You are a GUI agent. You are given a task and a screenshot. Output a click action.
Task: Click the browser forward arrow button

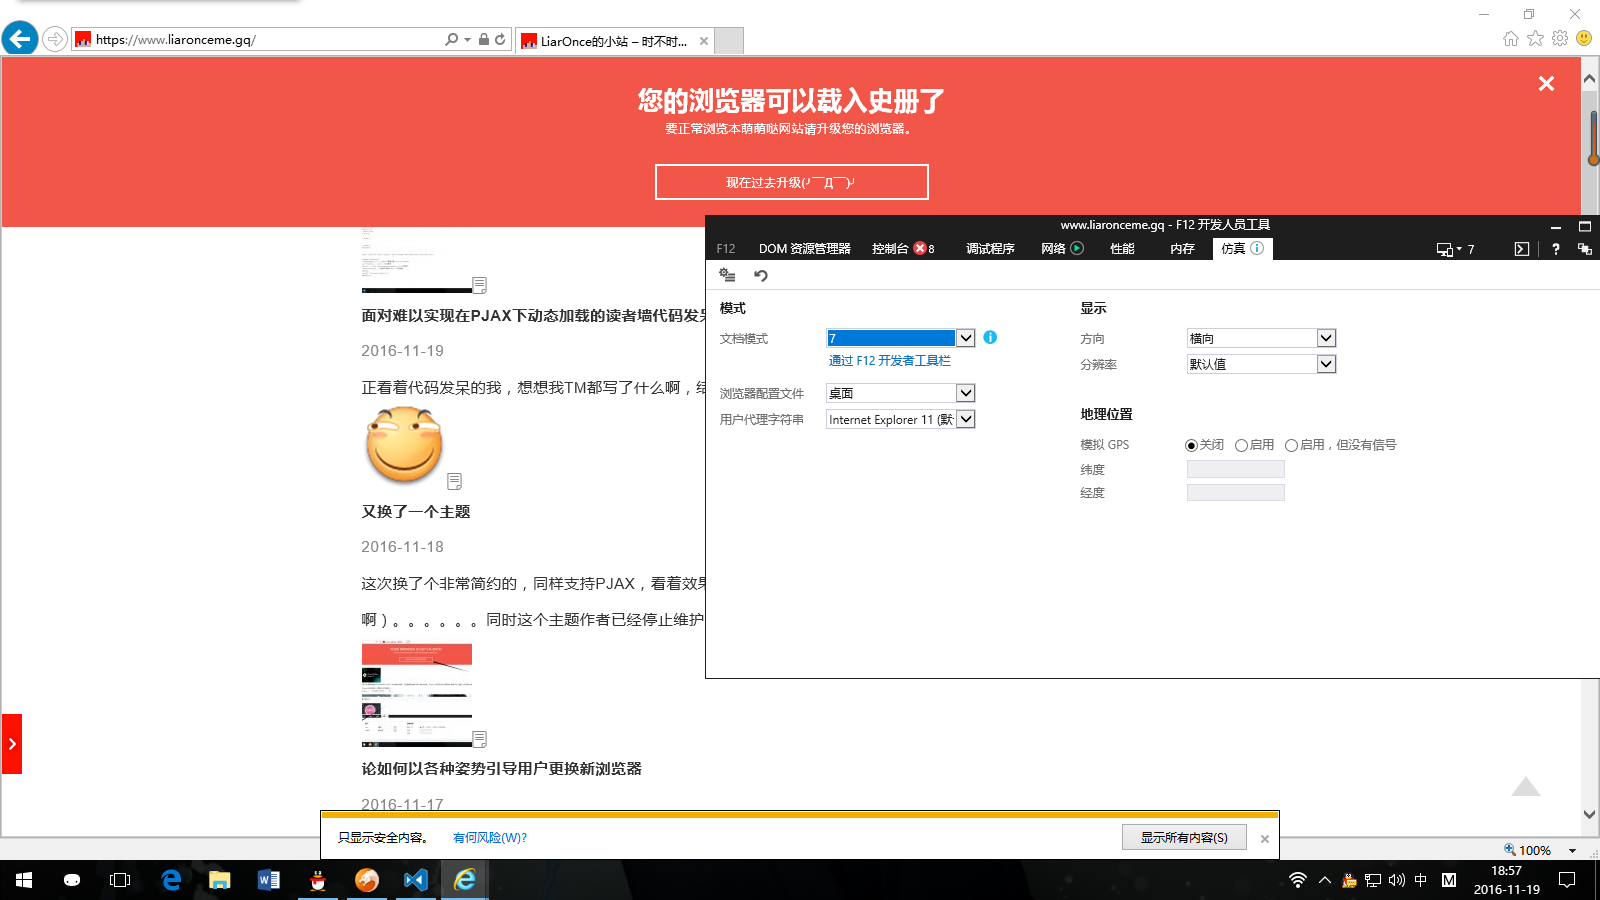(x=55, y=40)
